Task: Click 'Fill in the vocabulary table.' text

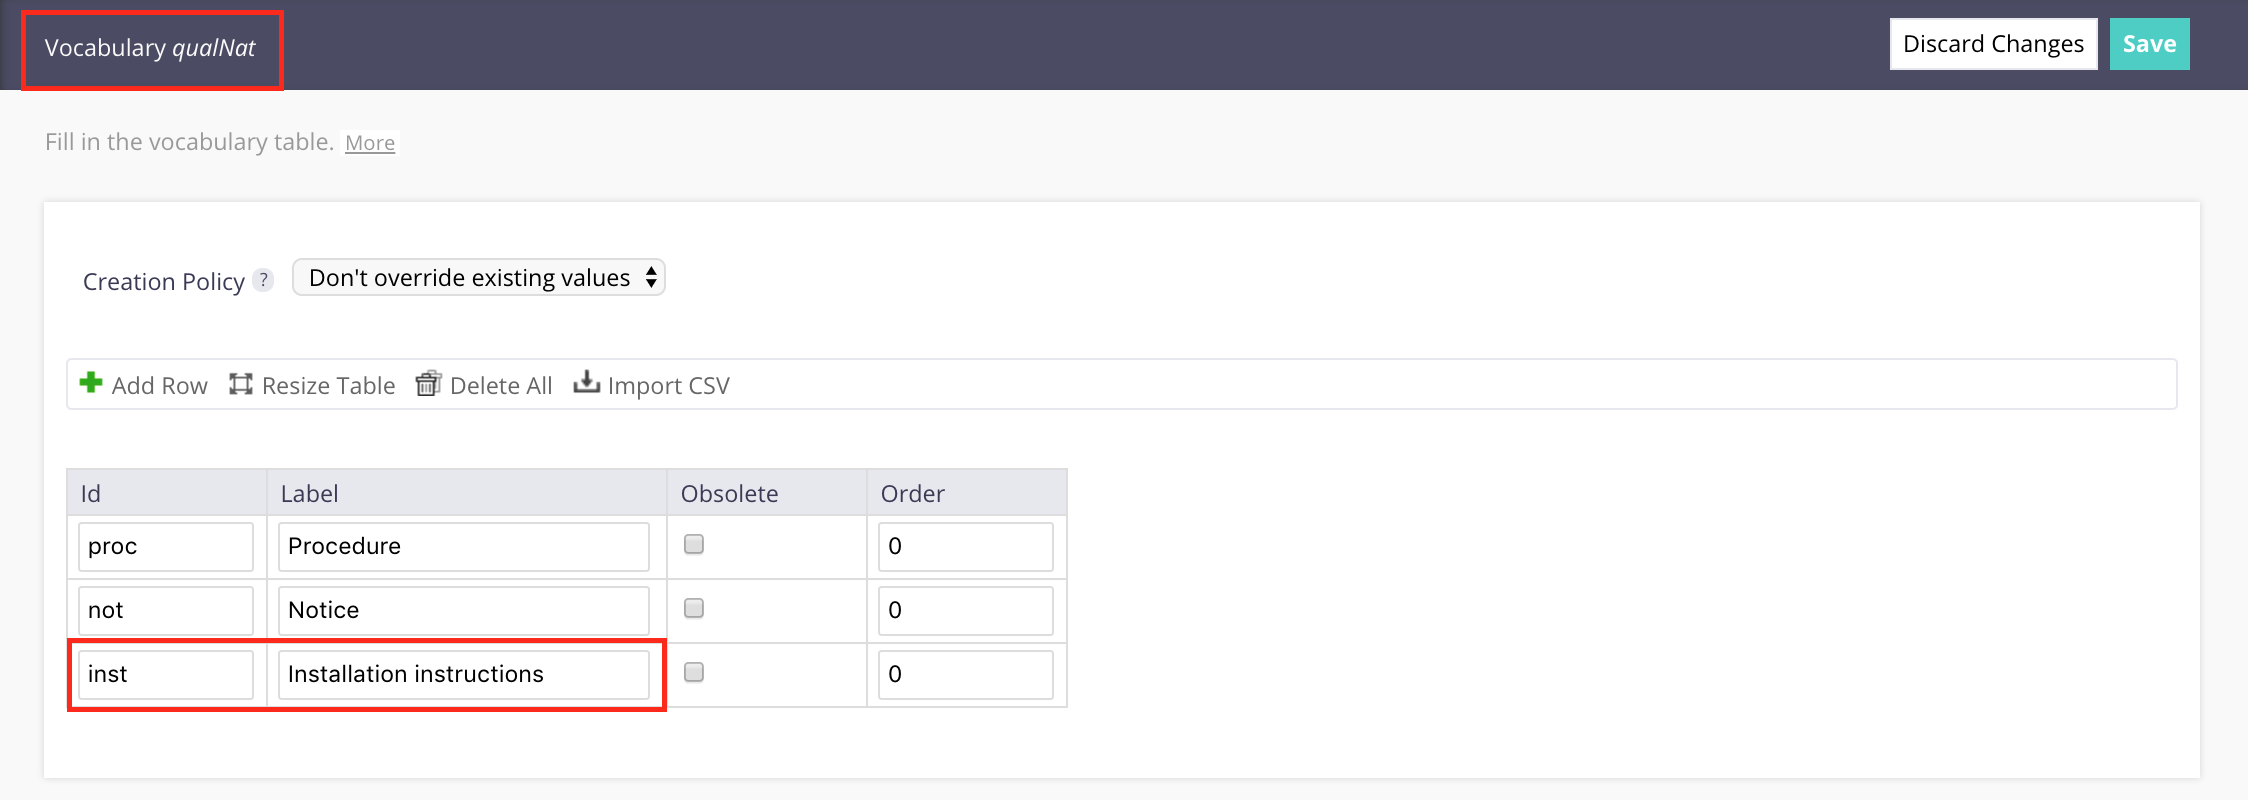Action: [189, 142]
